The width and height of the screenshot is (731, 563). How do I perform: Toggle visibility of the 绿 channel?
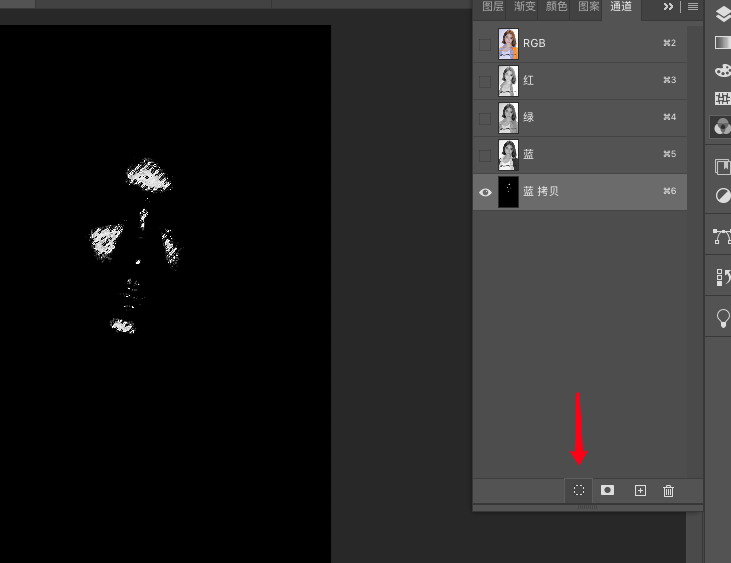pyautogui.click(x=485, y=118)
